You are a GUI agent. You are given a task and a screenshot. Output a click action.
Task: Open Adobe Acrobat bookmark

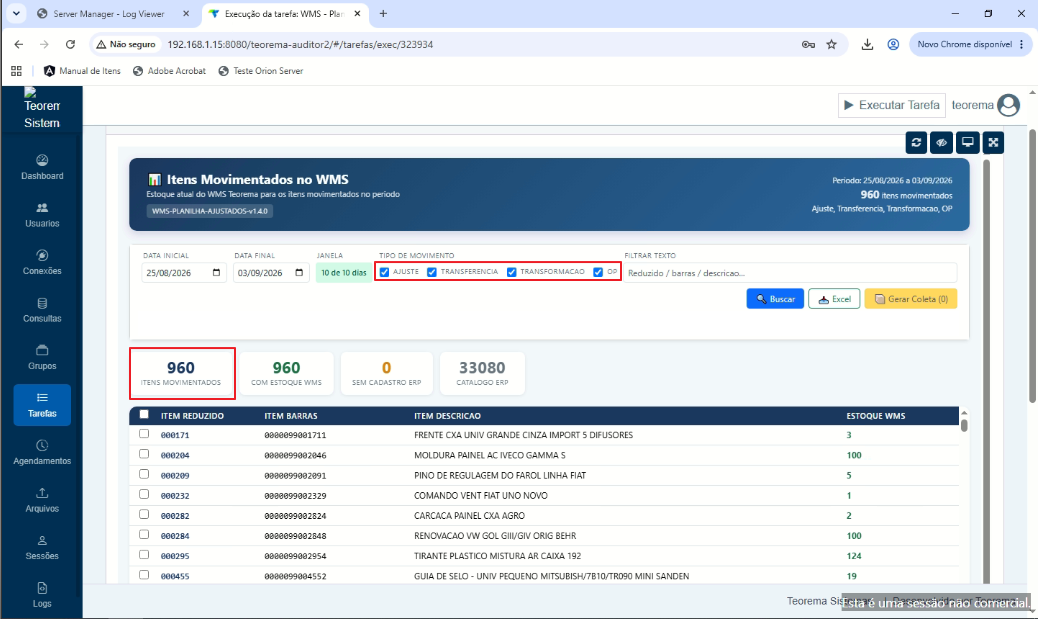pyautogui.click(x=169, y=71)
